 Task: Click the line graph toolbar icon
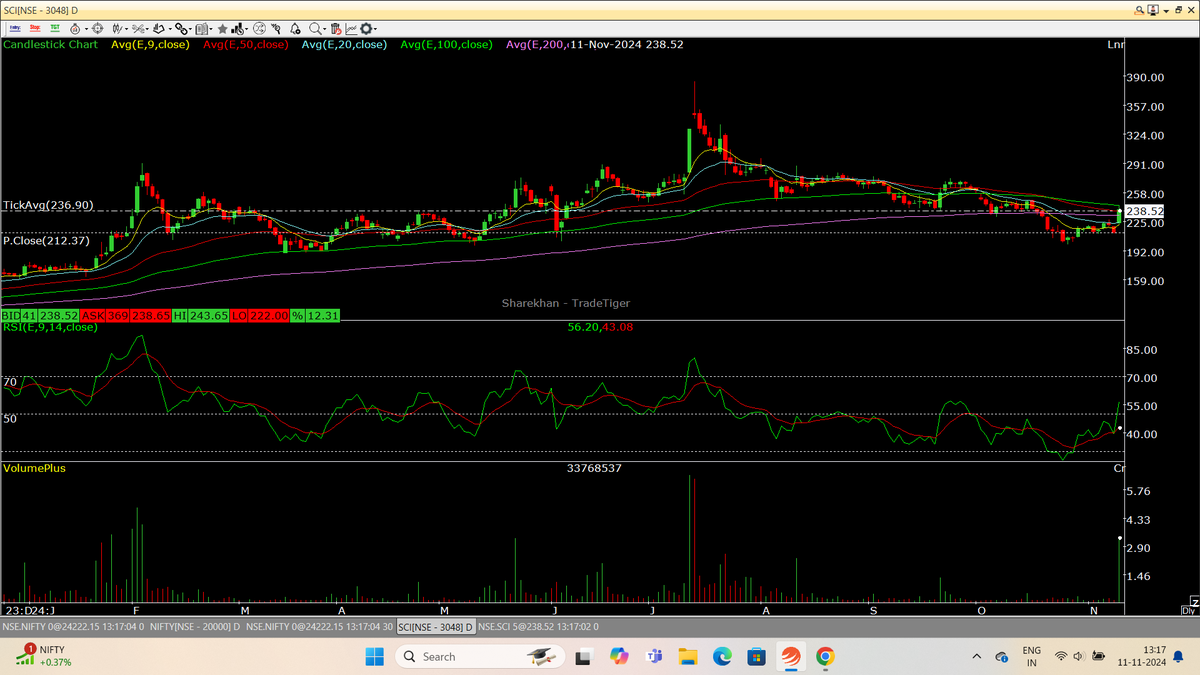(x=350, y=29)
